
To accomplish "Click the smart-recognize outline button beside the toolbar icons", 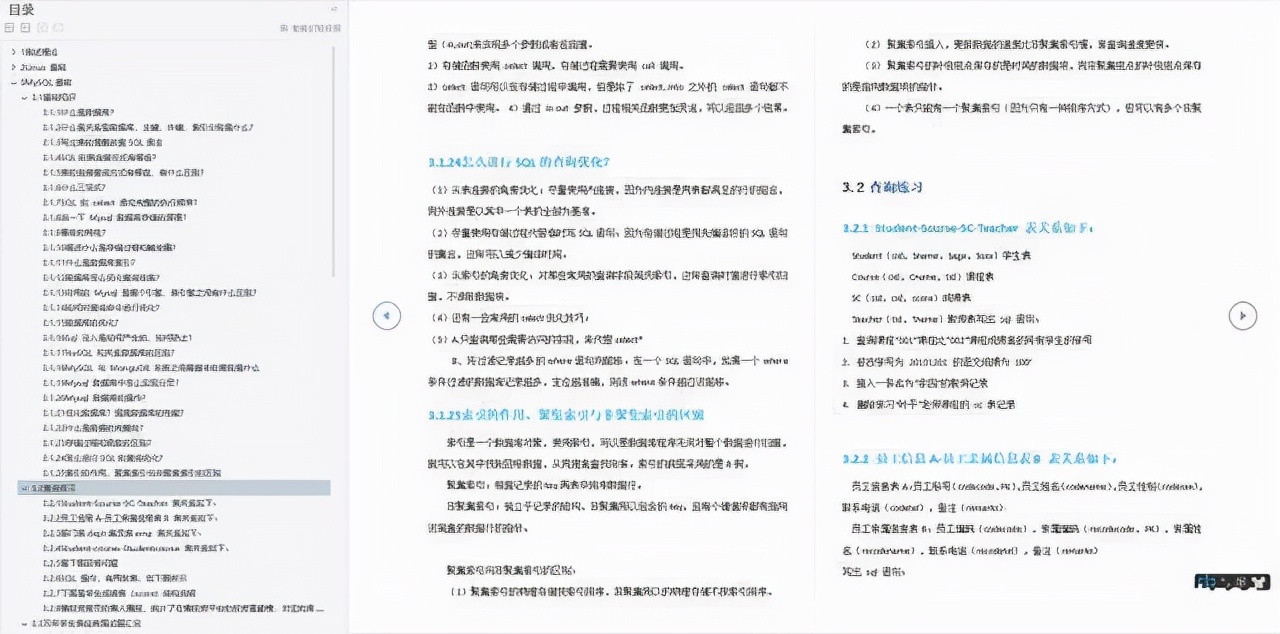I will point(311,28).
